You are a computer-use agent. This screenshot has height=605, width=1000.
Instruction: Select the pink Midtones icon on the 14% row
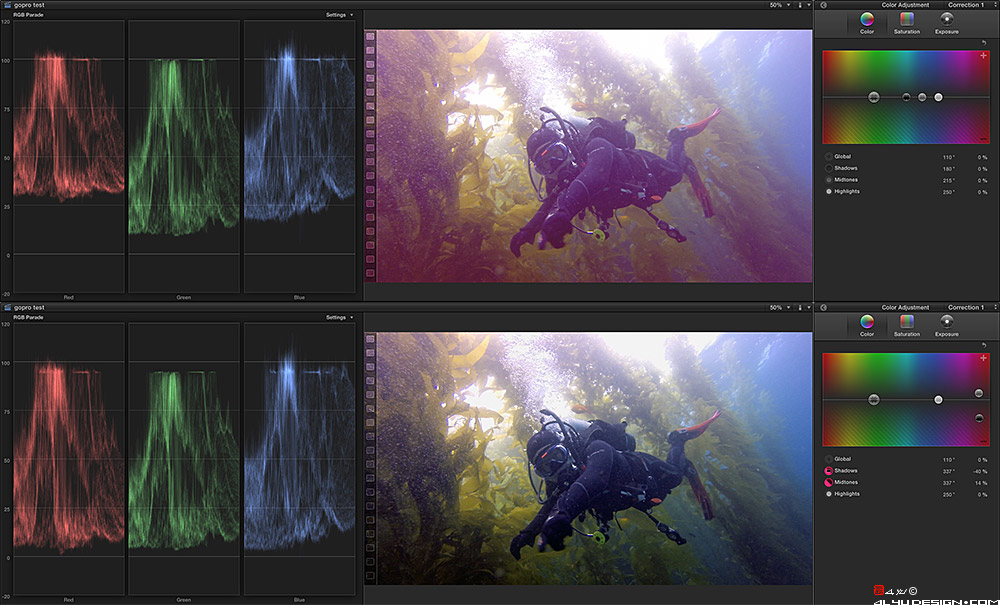pyautogui.click(x=828, y=483)
